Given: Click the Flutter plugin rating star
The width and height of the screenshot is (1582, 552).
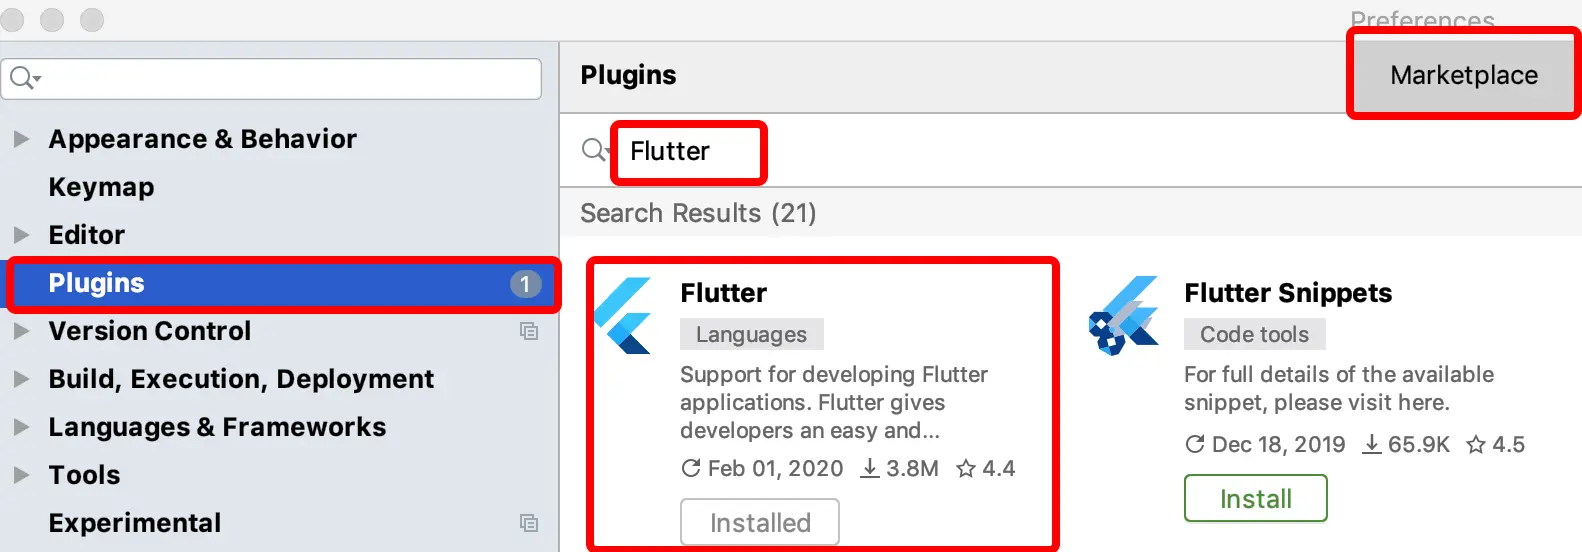Looking at the screenshot, I should pyautogui.click(x=966, y=469).
